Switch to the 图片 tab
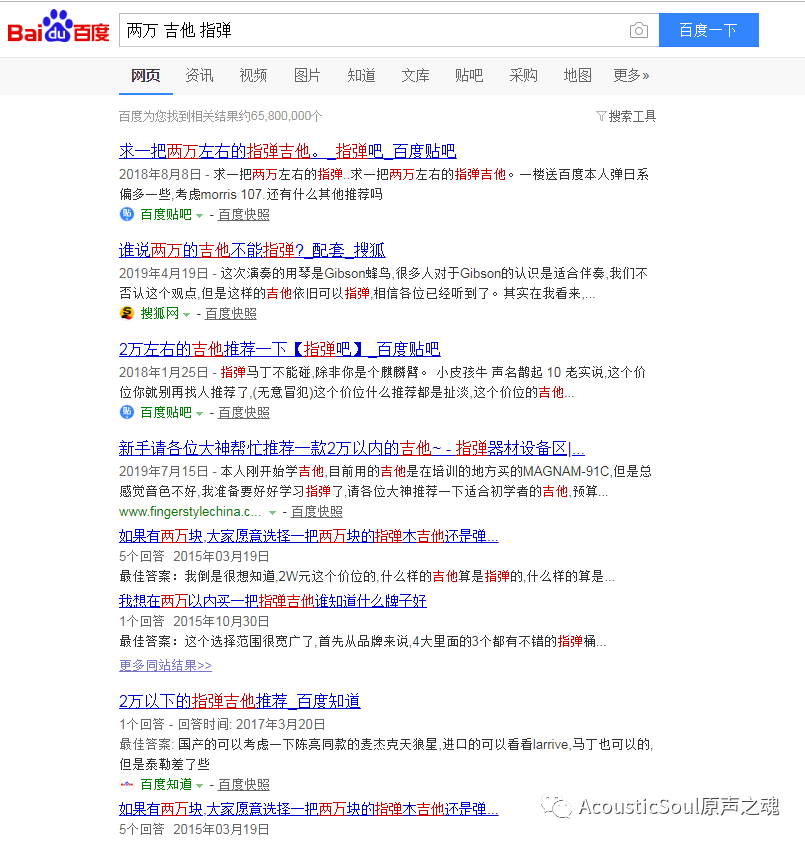Screen dimensions: 805x841 click(307, 76)
